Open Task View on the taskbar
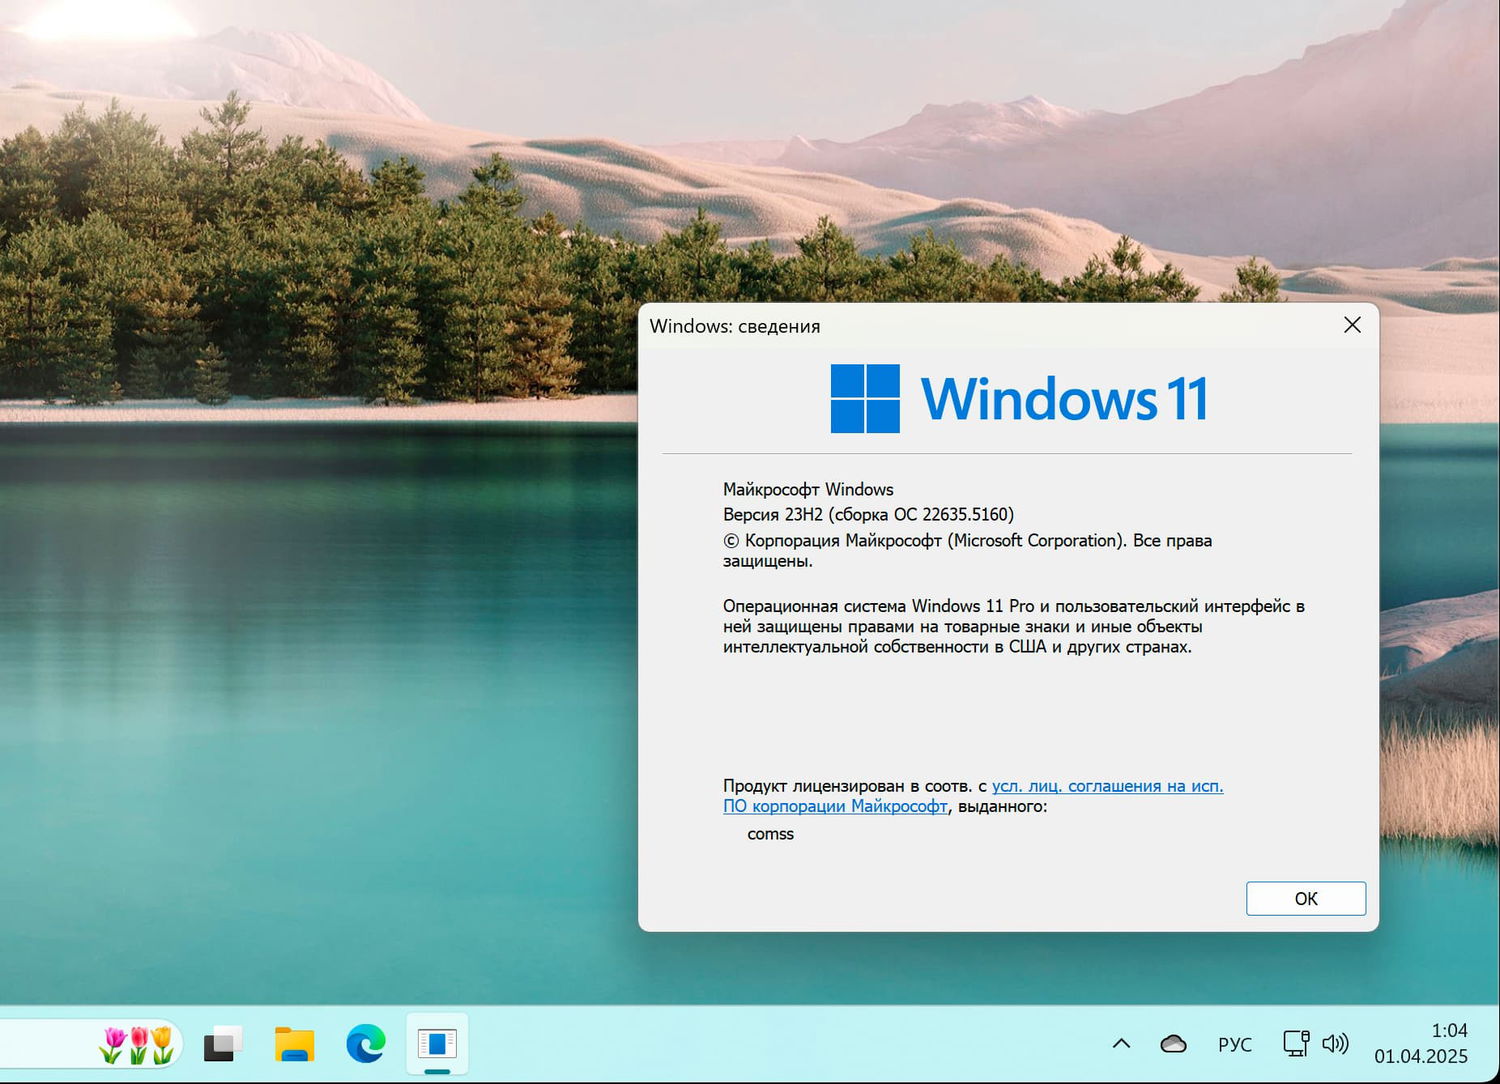 click(221, 1043)
